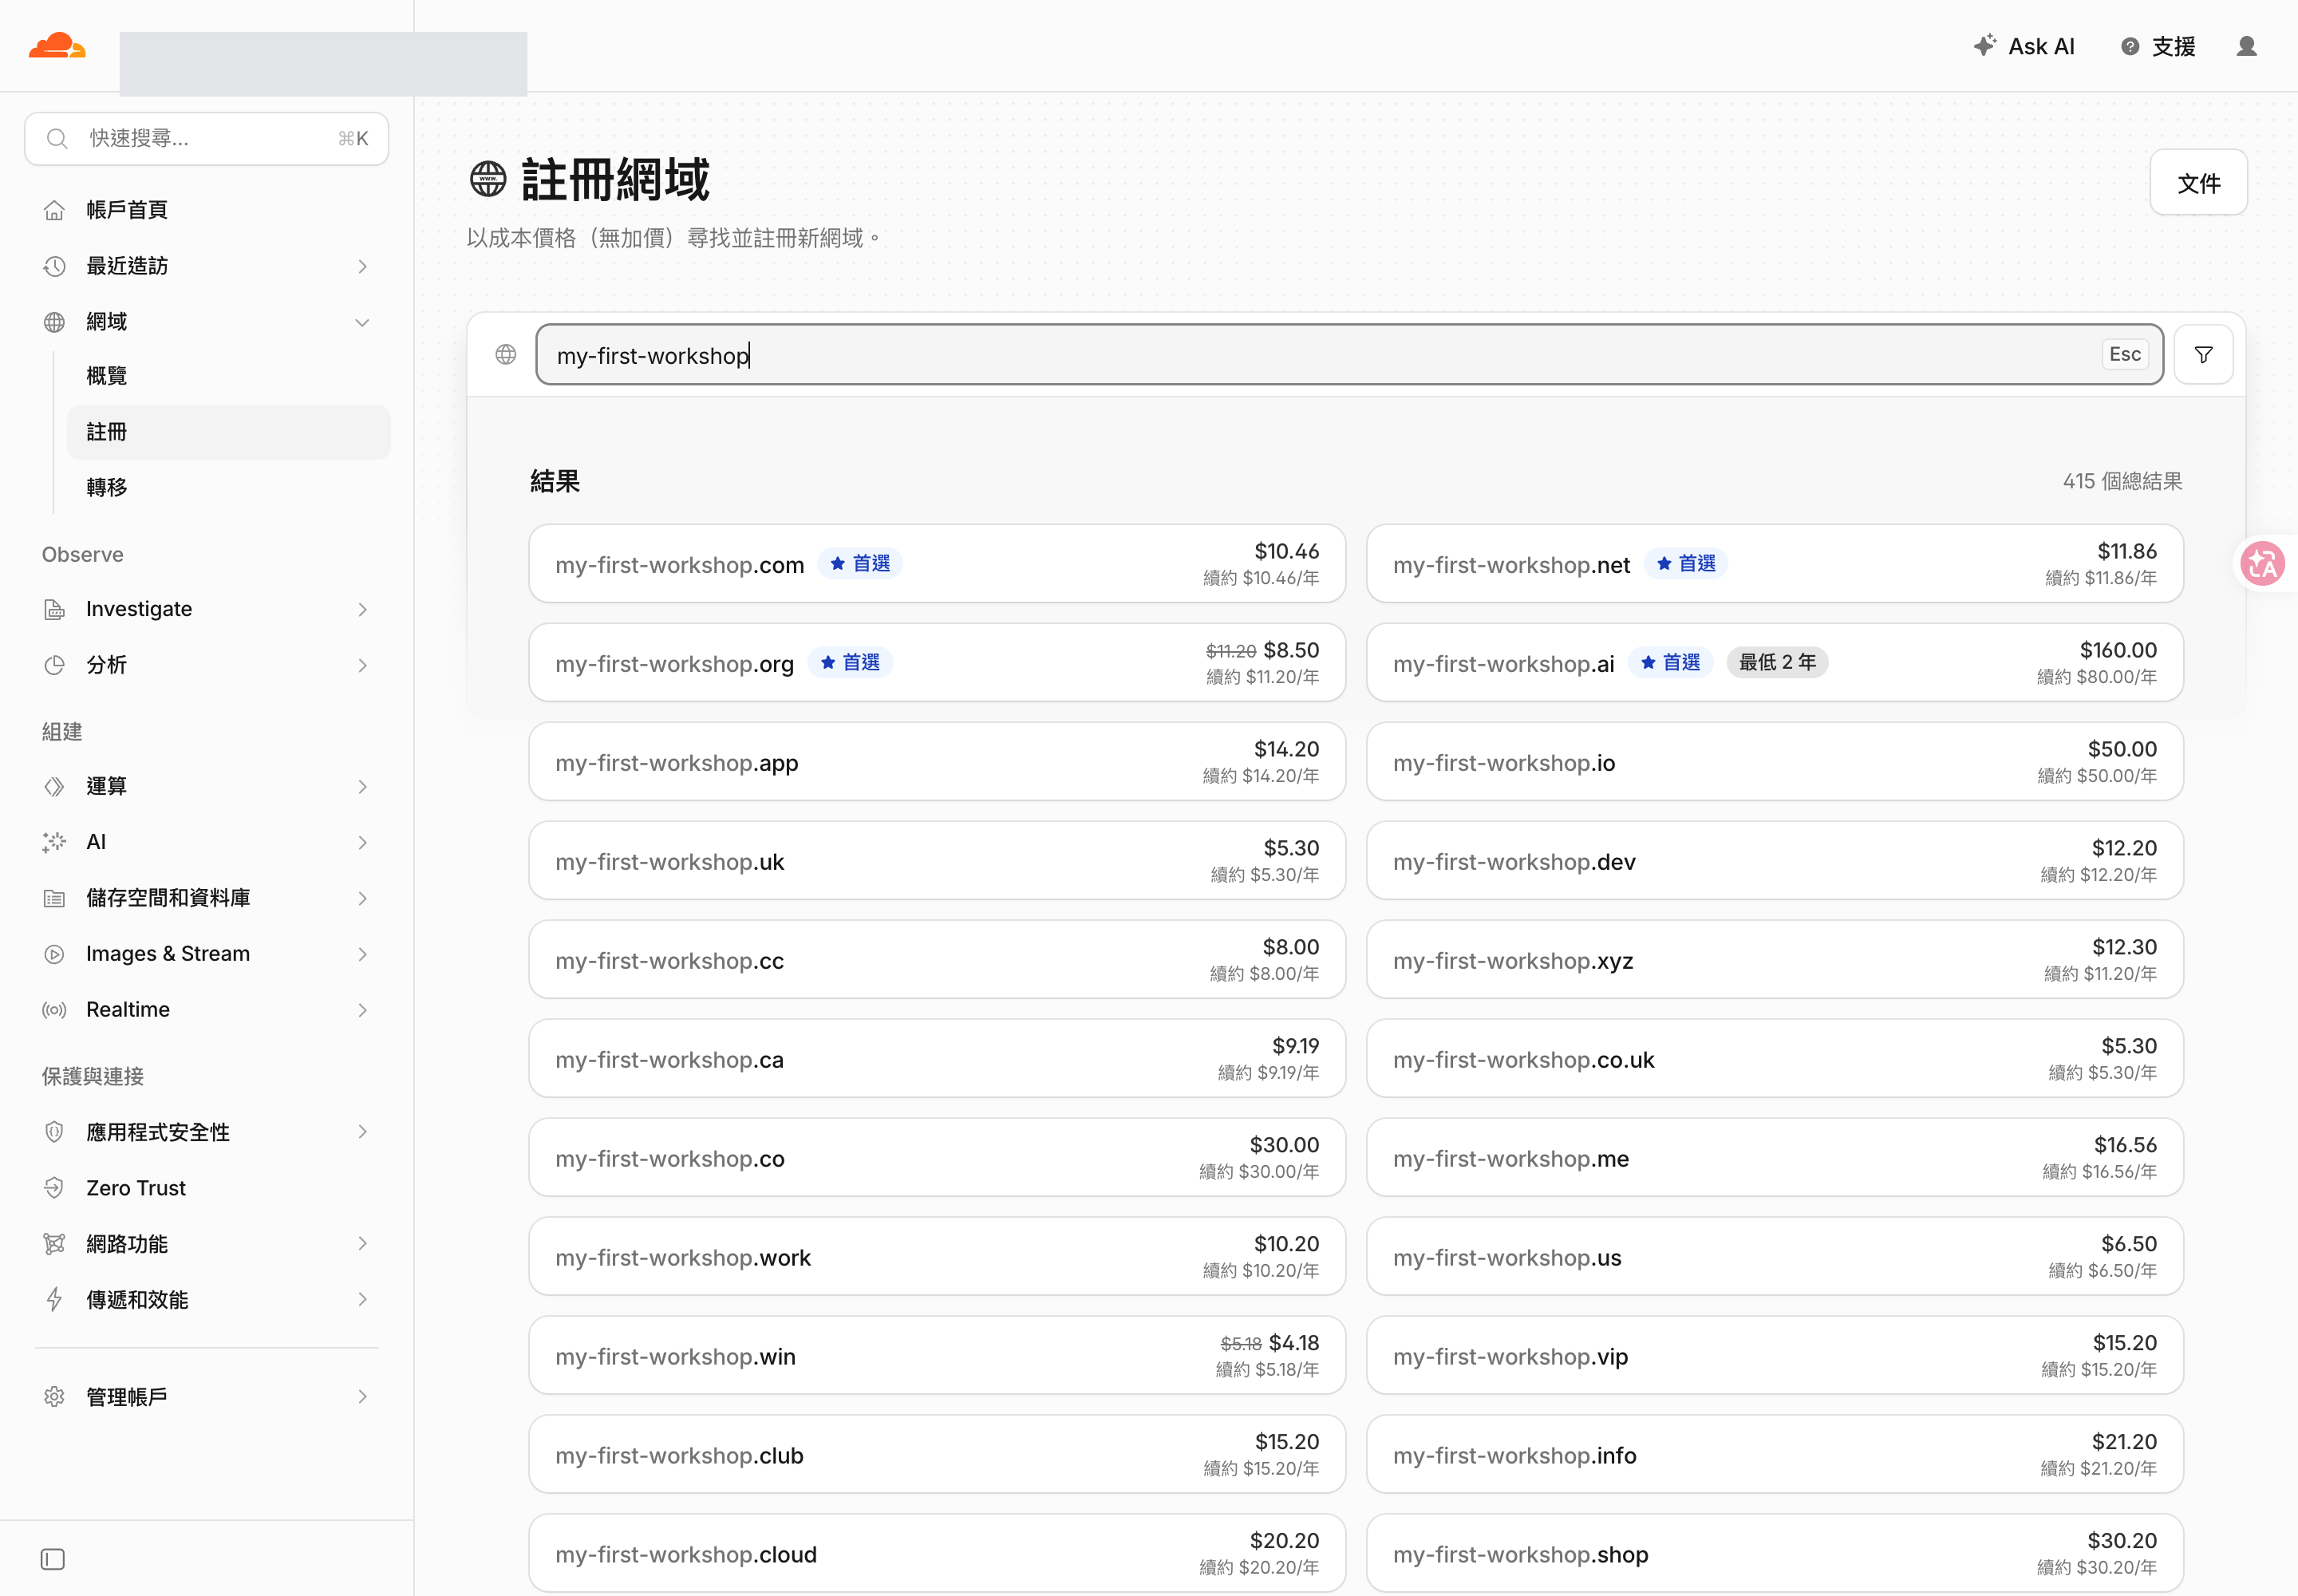Select my-first-workshop.win result

point(937,1355)
